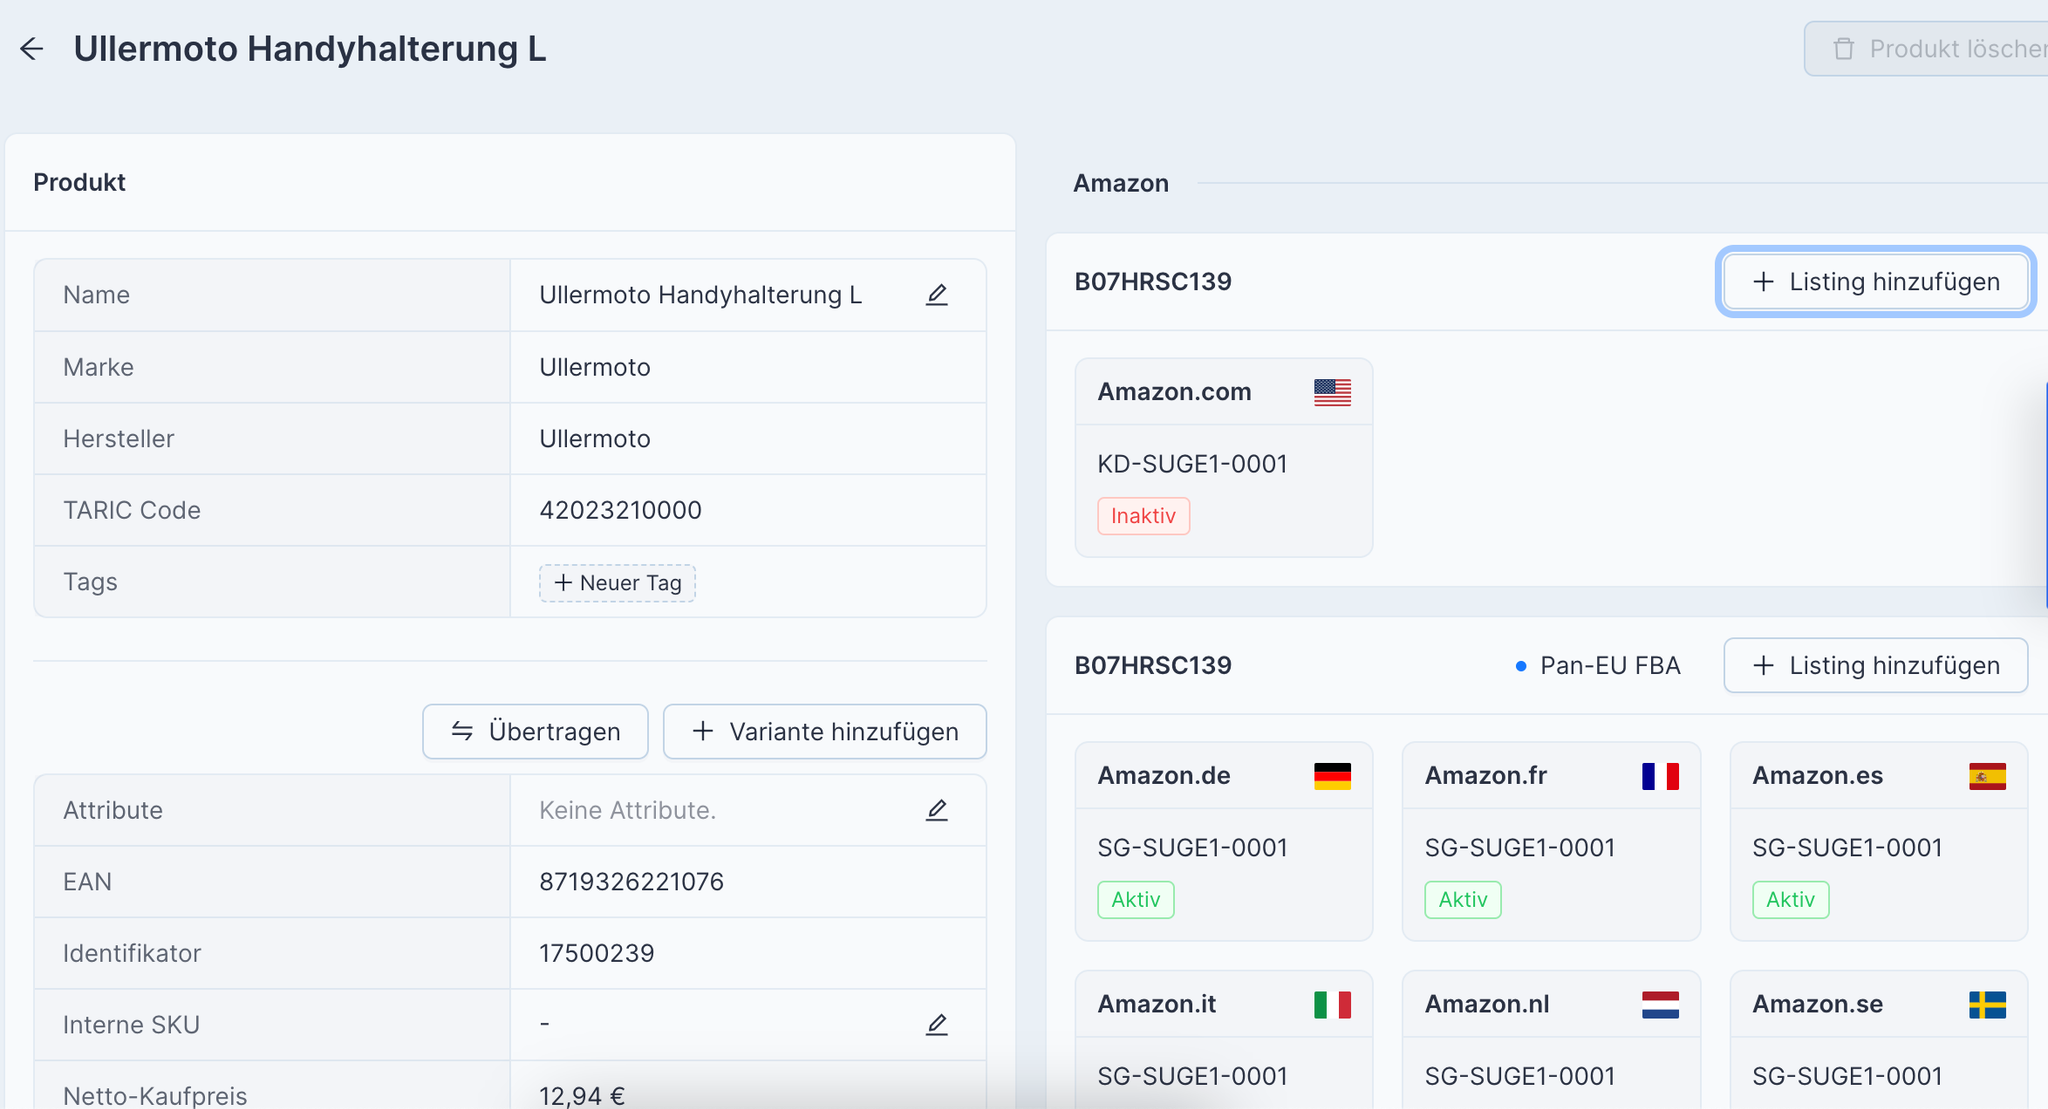Image resolution: width=2048 pixels, height=1109 pixels.
Task: Click the SKU KD-SUGE1-0001
Action: [x=1192, y=464]
